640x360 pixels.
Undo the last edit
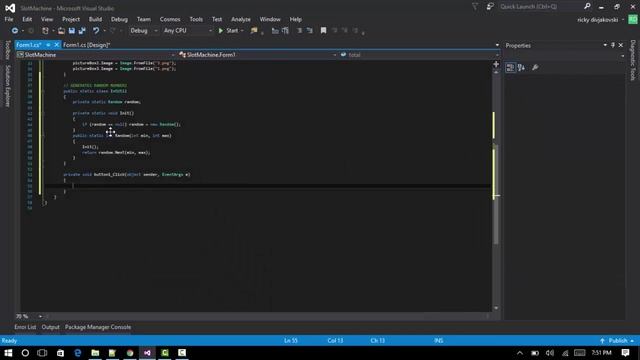point(96,31)
